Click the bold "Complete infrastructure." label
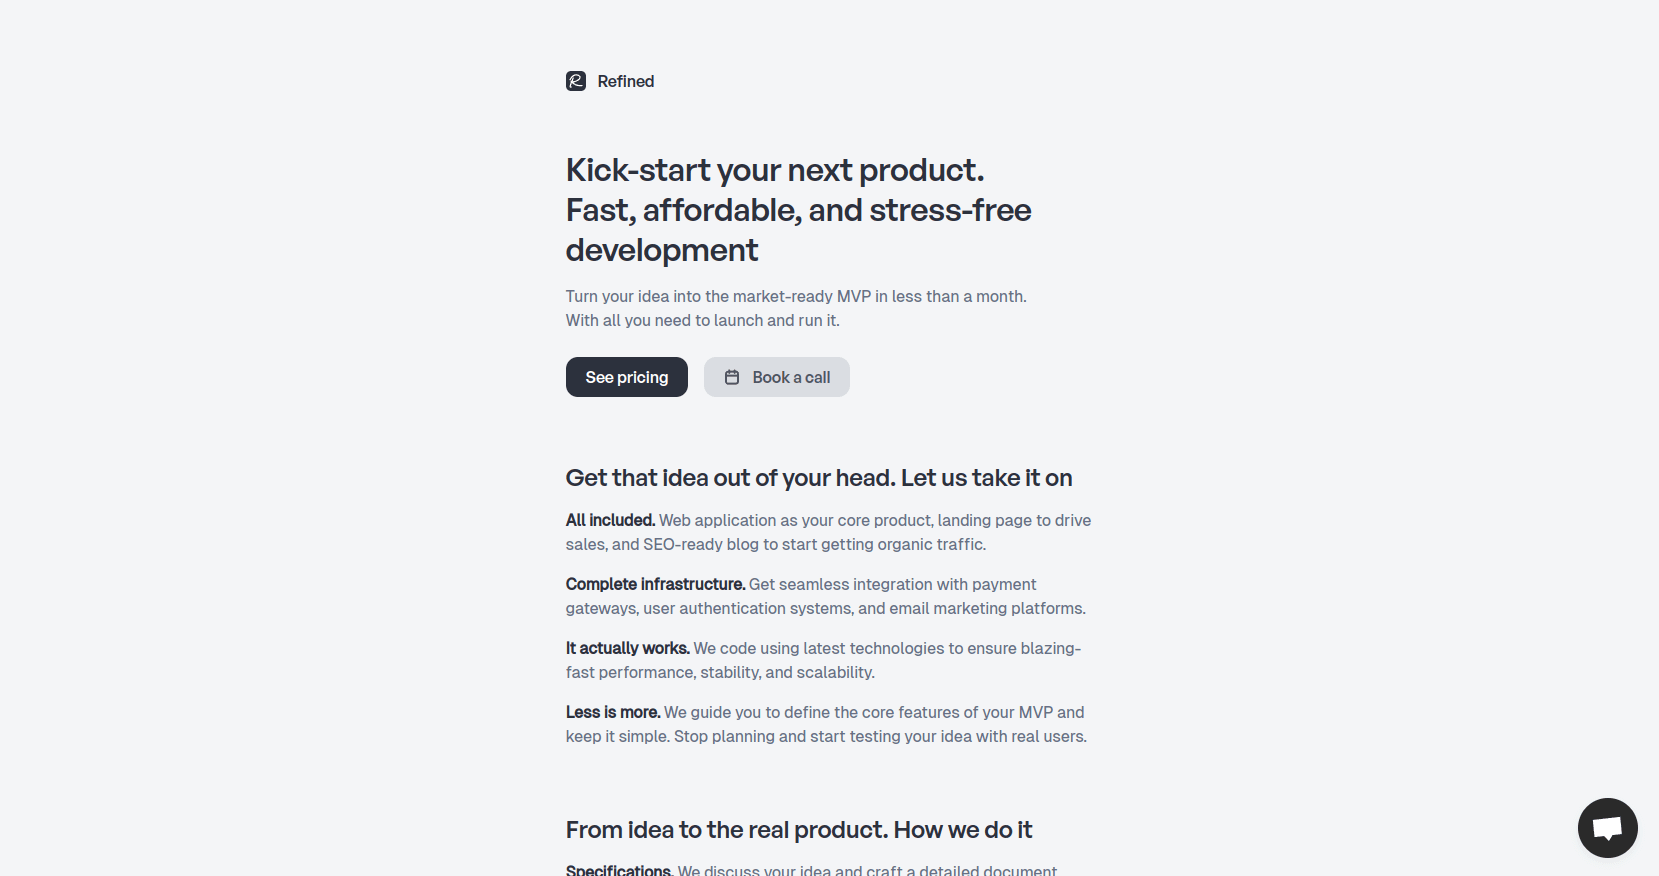Screen dimensions: 1659x876 tap(655, 584)
